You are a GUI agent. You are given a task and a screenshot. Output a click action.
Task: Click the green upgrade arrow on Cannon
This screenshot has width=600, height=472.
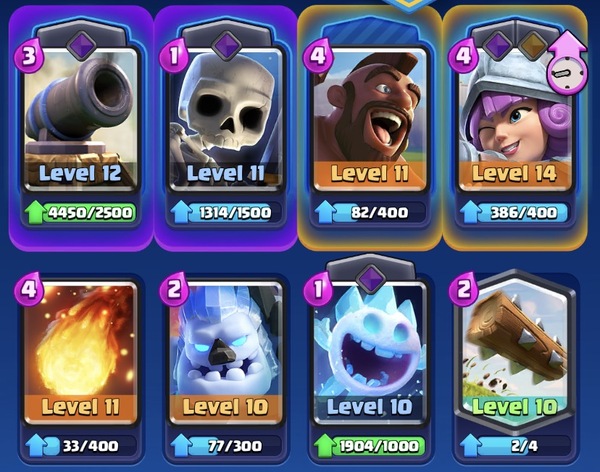tap(34, 213)
